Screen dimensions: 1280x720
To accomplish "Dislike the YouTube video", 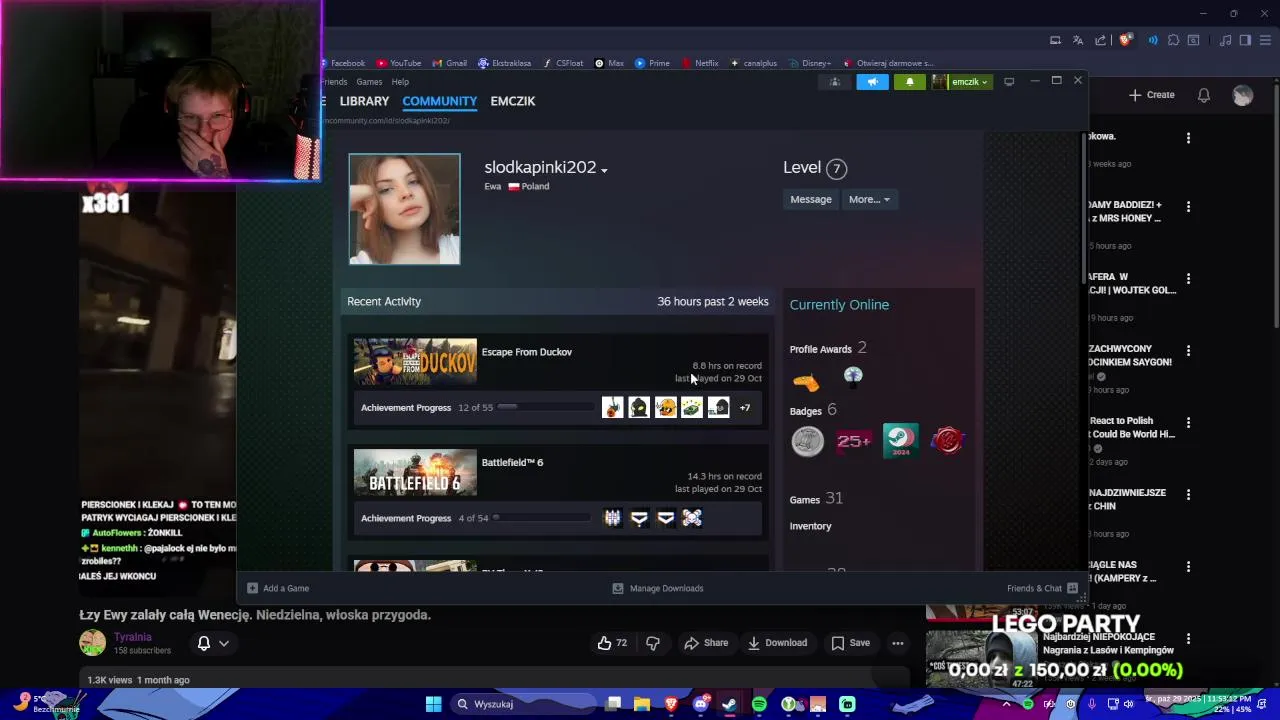I will click(653, 643).
